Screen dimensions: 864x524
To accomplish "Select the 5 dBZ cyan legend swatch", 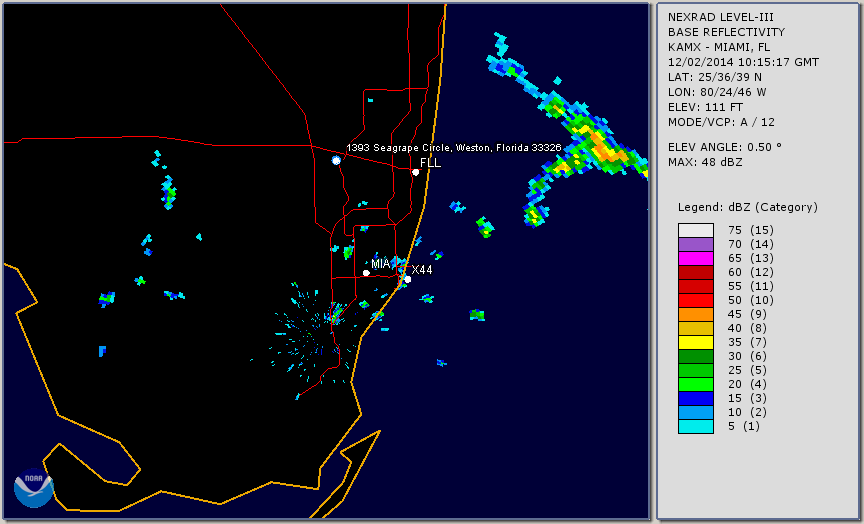I will tap(696, 426).
